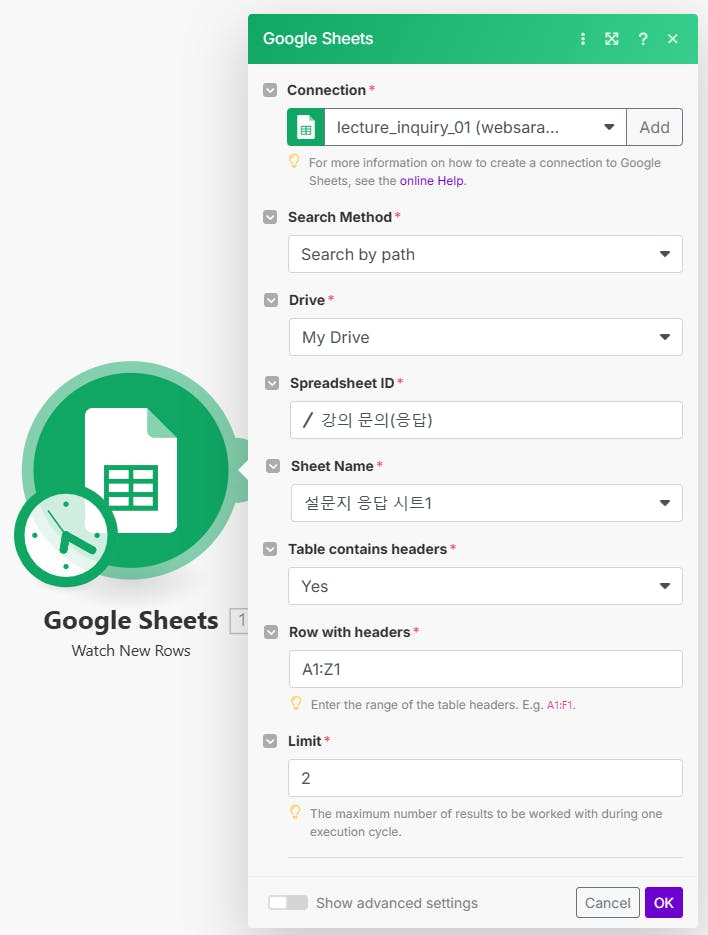This screenshot has width=708, height=935.
Task: Click the Google Sheets module title on canvas
Action: pyautogui.click(x=131, y=620)
